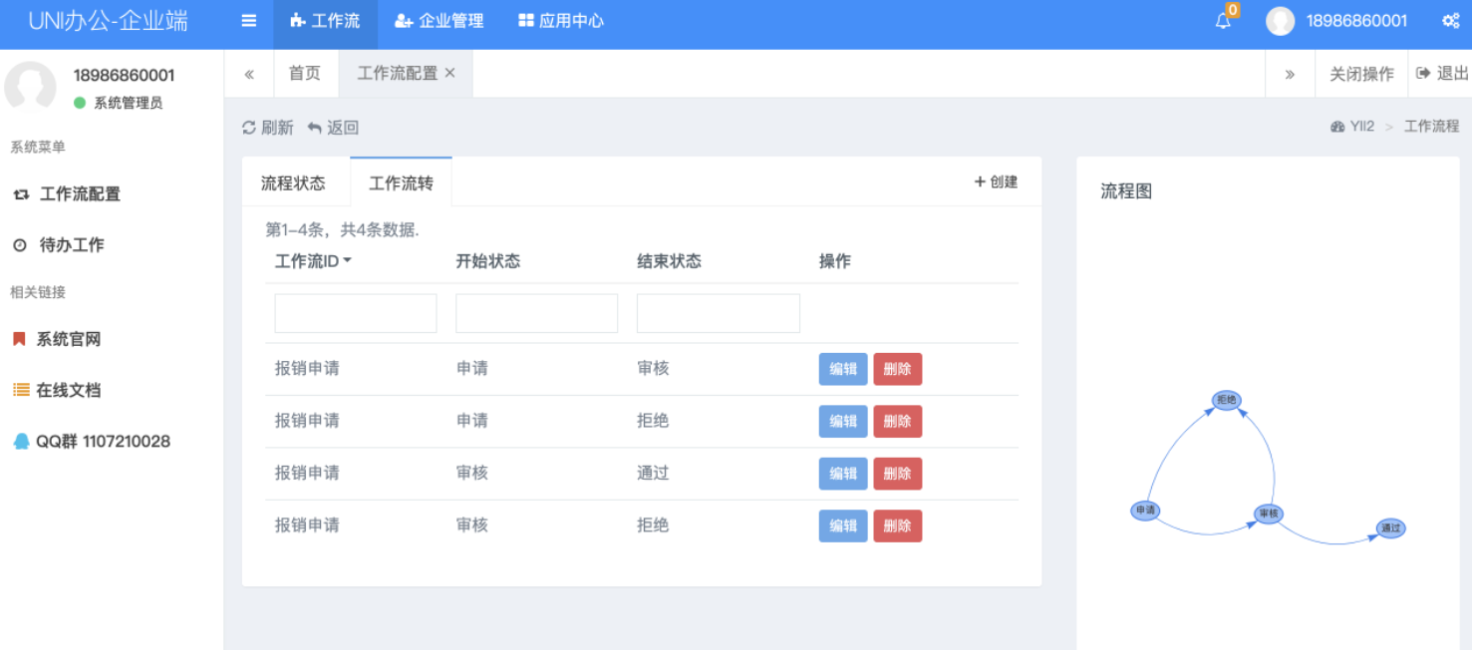
Task: Edit the 申请 to 审核 transition row
Action: 842,369
